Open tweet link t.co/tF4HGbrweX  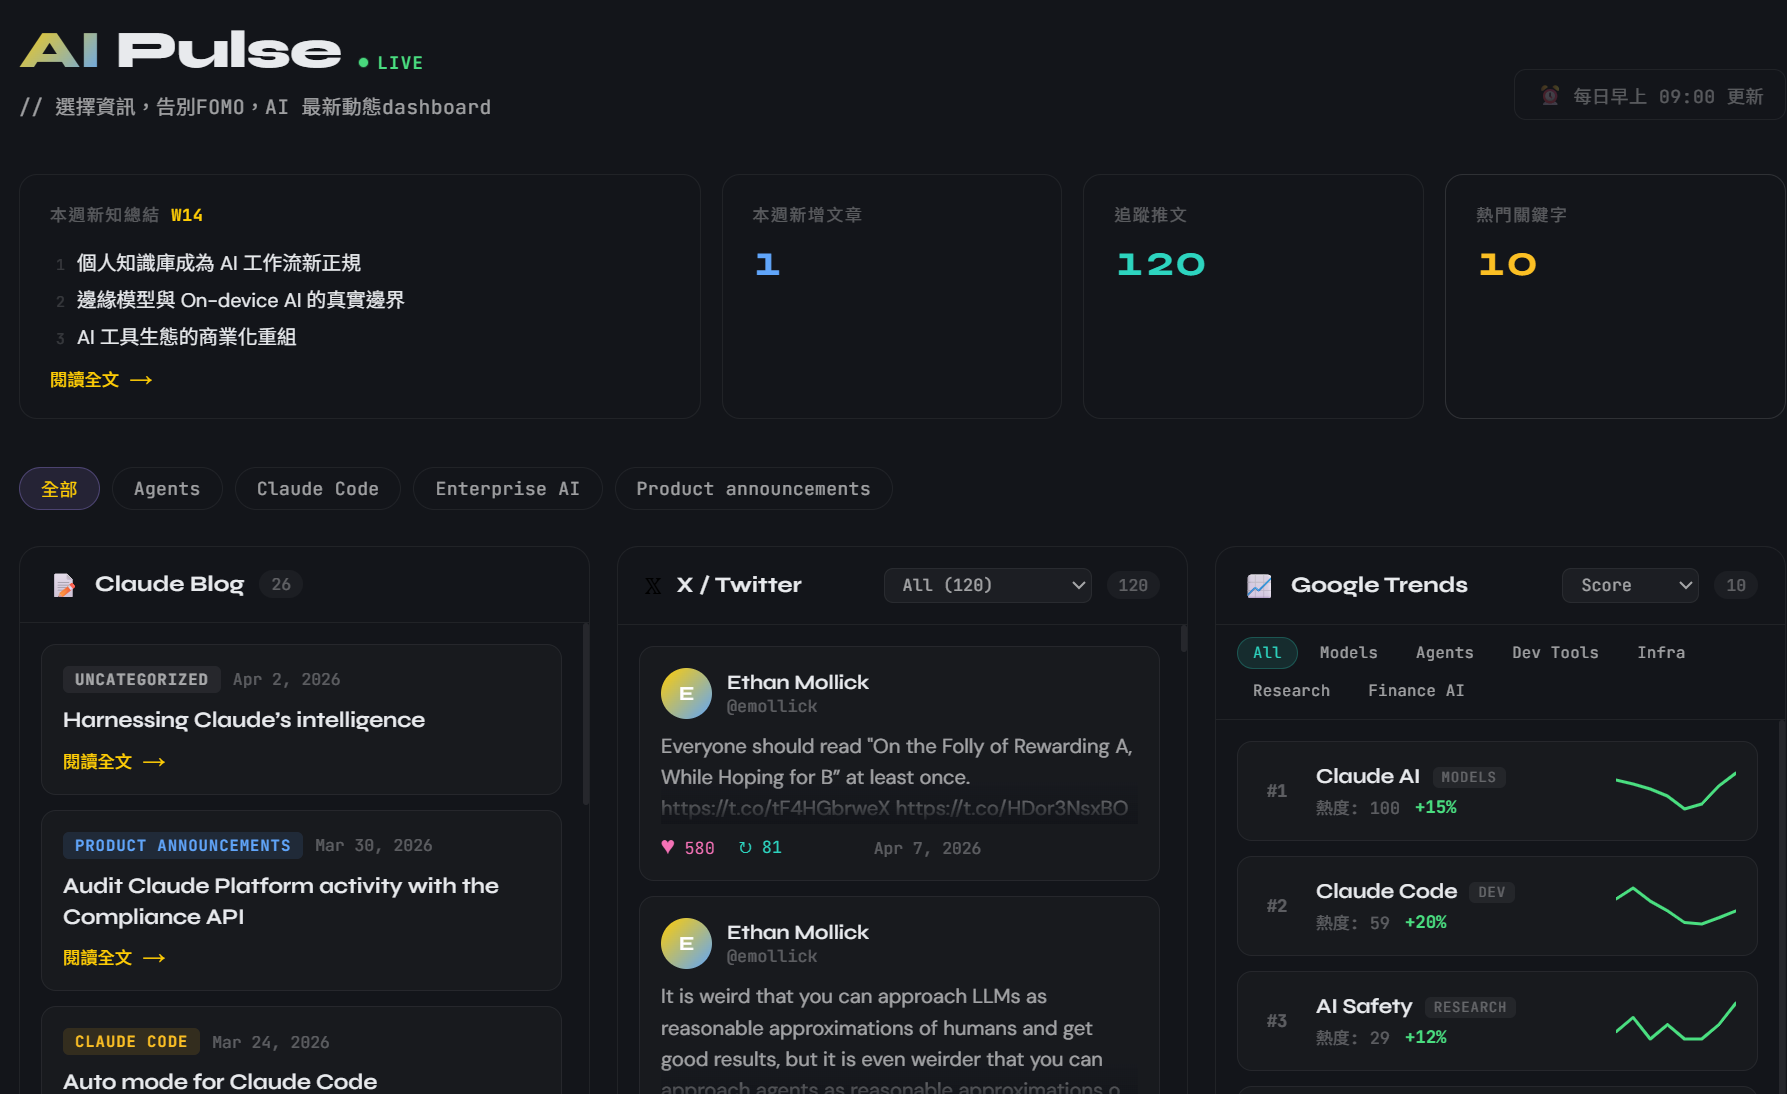point(775,808)
